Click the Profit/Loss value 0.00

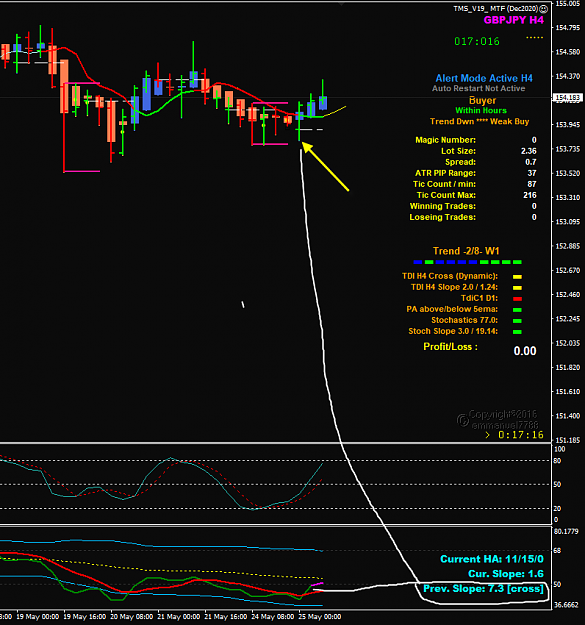pos(525,351)
